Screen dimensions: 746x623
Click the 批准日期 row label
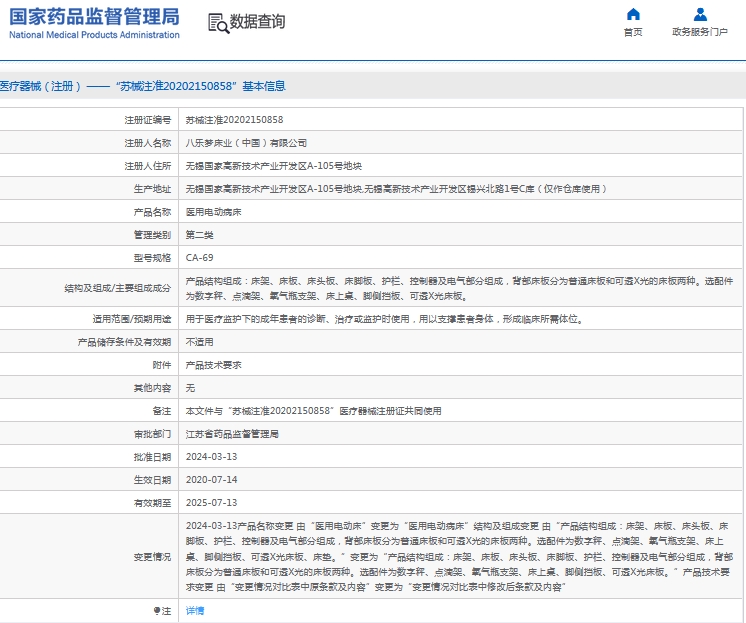point(152,457)
